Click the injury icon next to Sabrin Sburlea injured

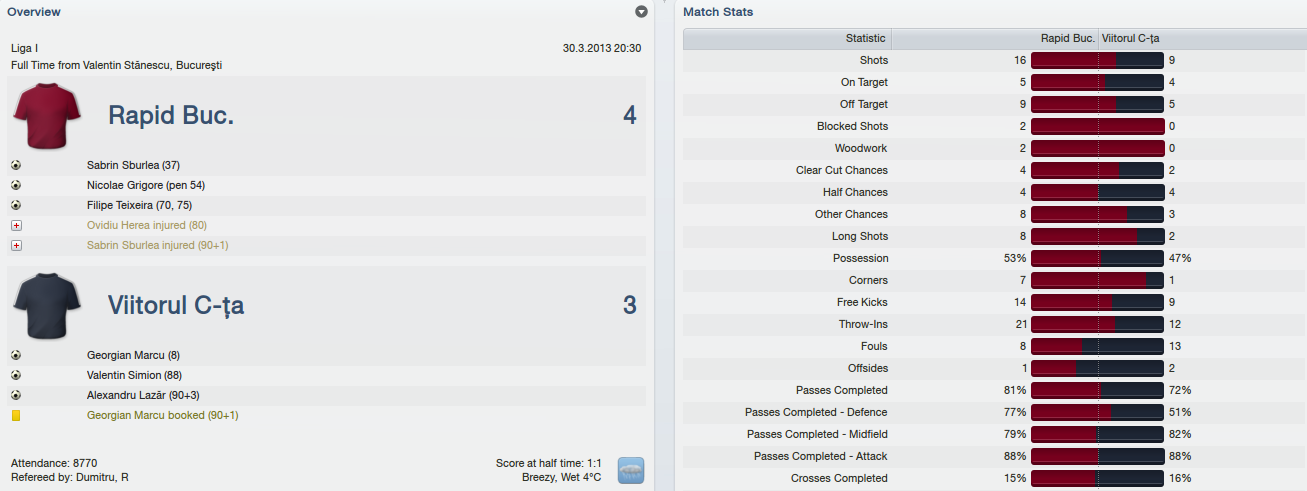16,245
